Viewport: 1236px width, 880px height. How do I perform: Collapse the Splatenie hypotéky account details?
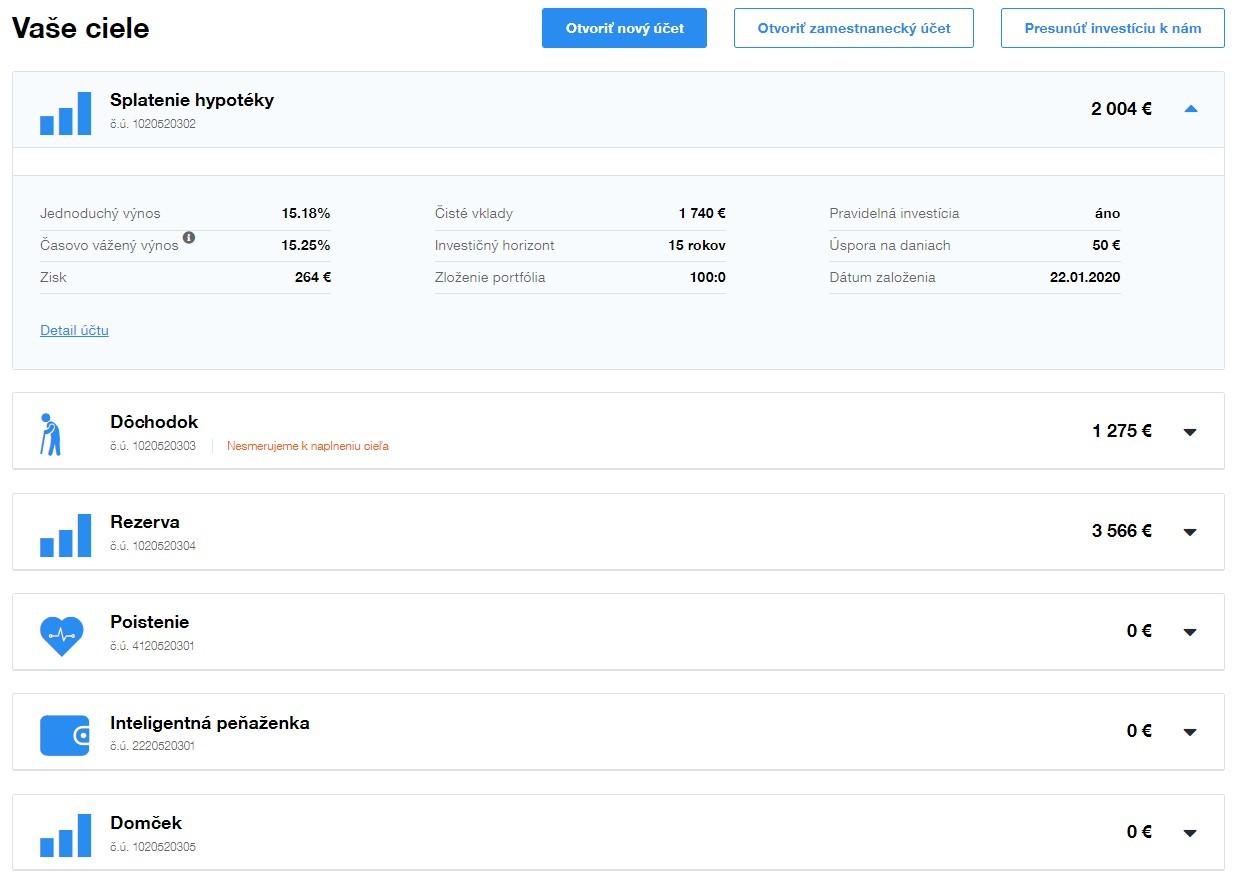[1190, 109]
